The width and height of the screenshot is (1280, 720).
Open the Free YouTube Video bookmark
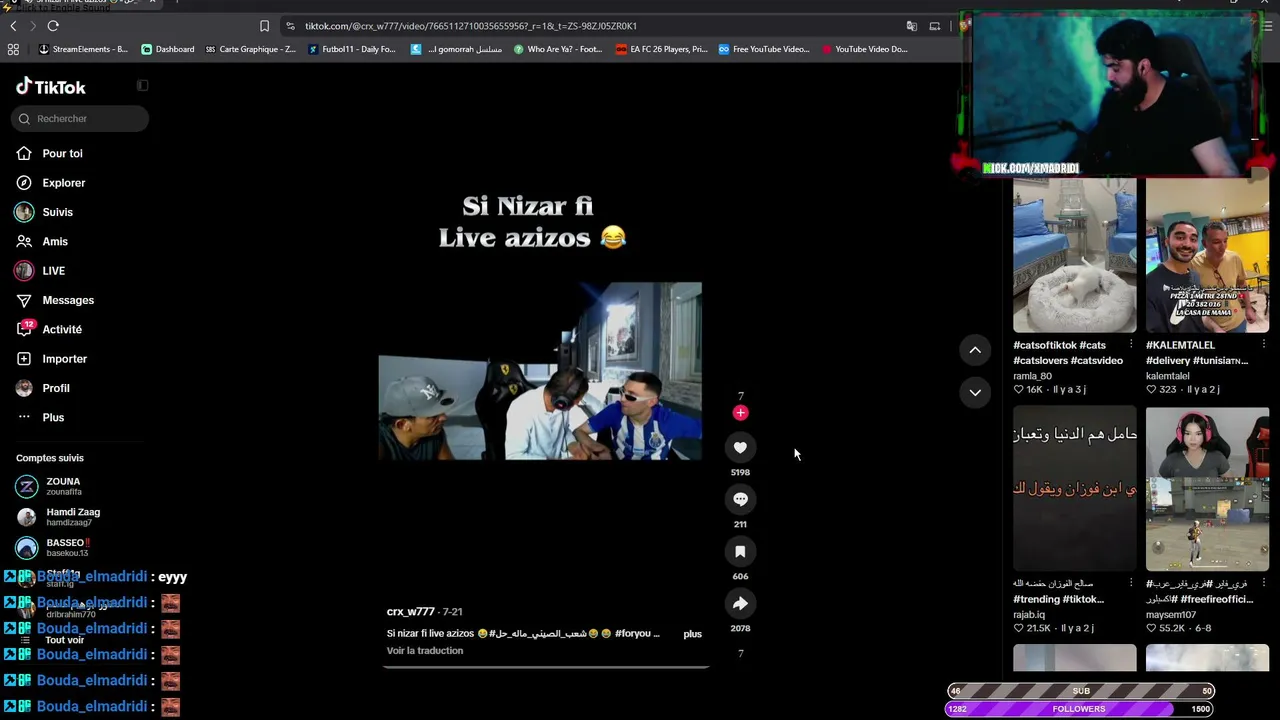coord(764,49)
